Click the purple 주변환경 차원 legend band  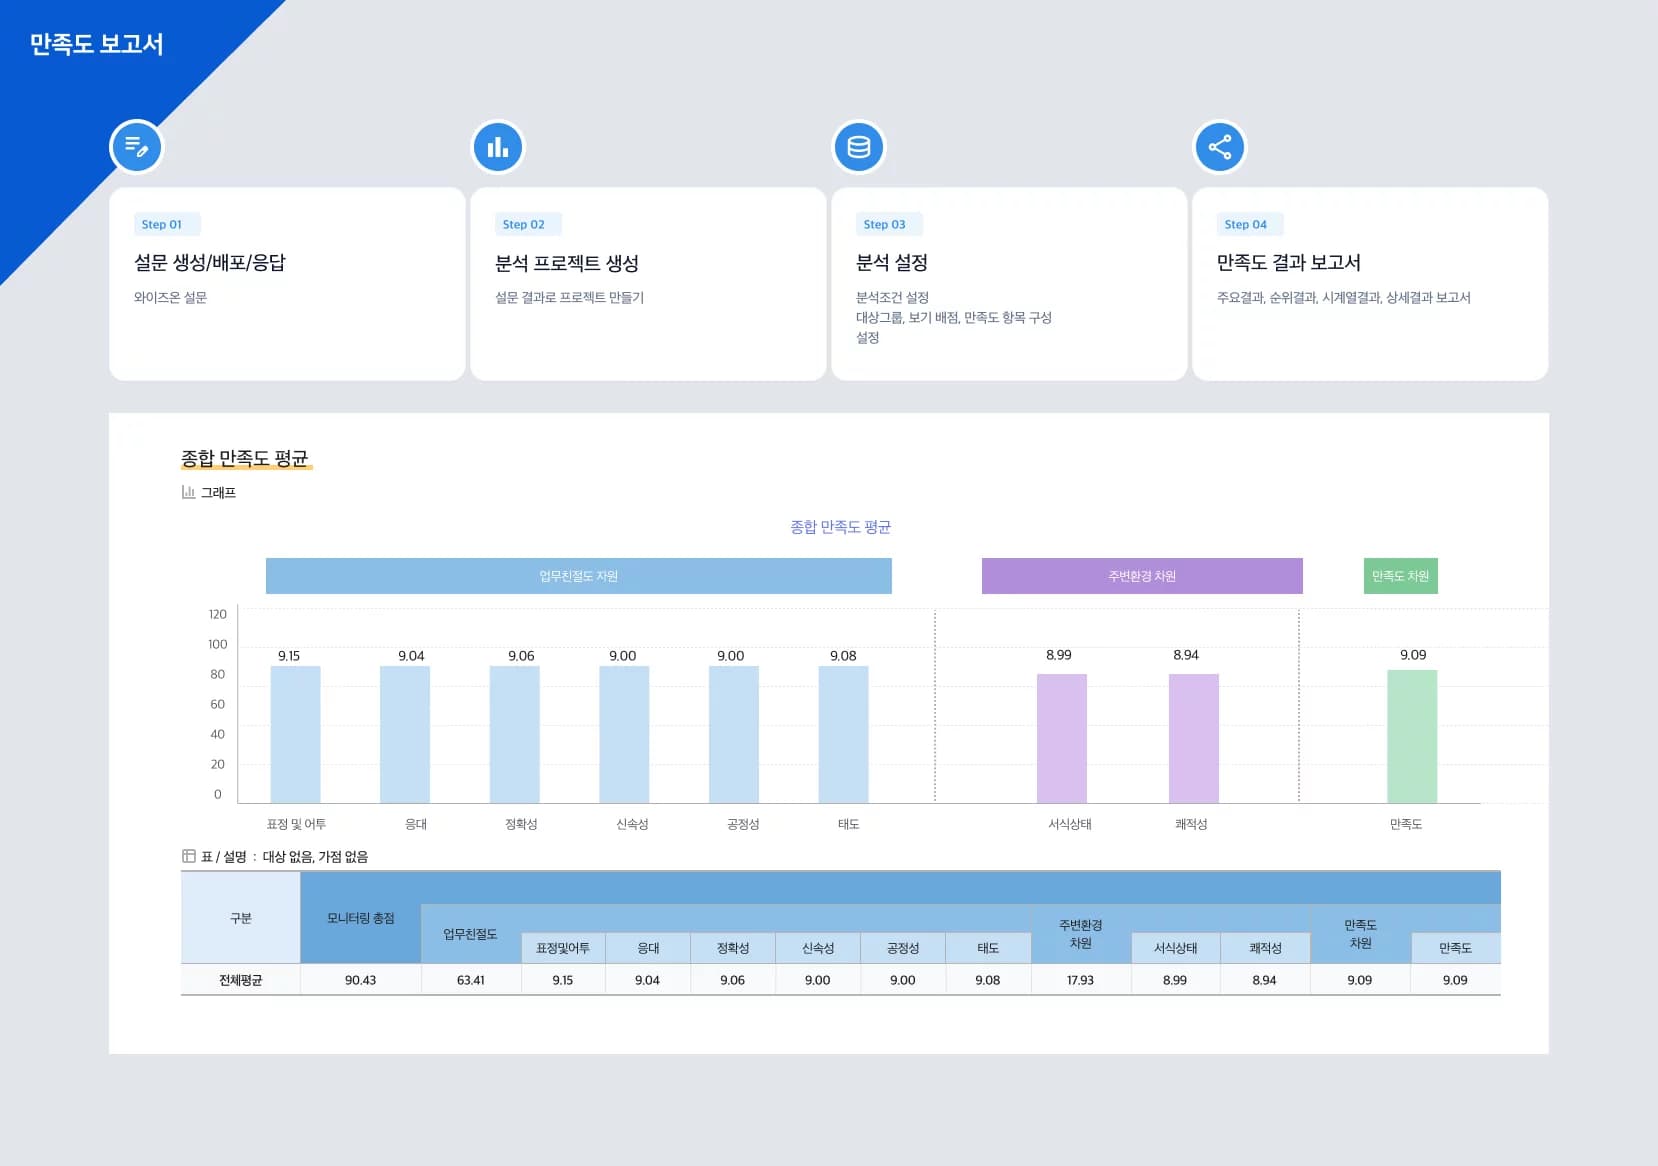coord(1143,576)
